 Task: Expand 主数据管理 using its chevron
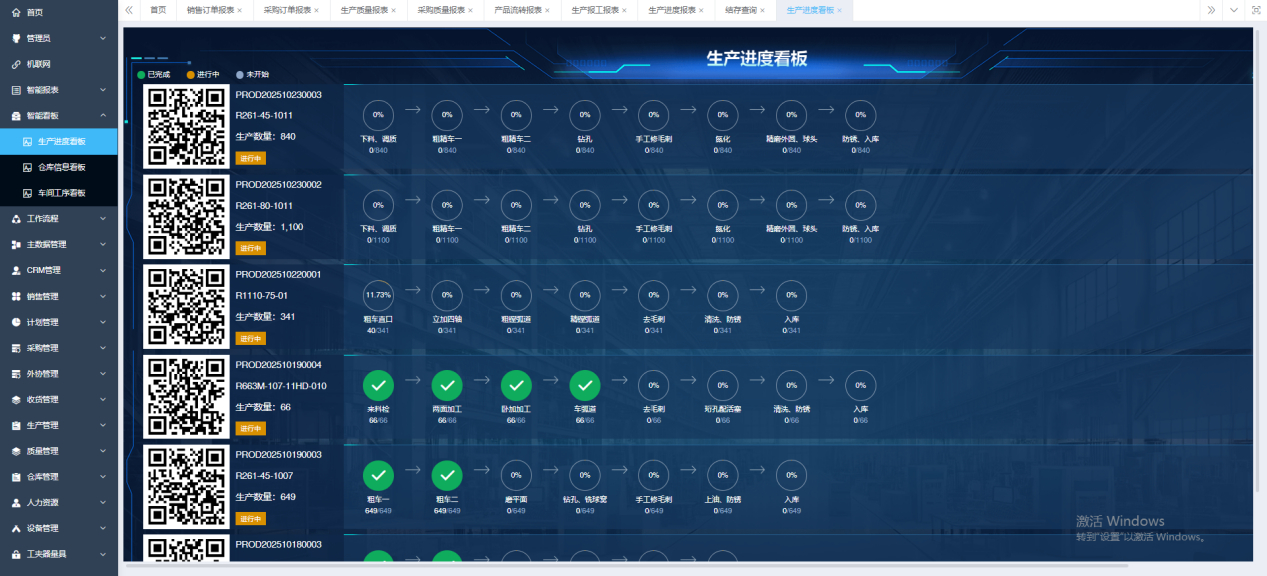(x=103, y=245)
